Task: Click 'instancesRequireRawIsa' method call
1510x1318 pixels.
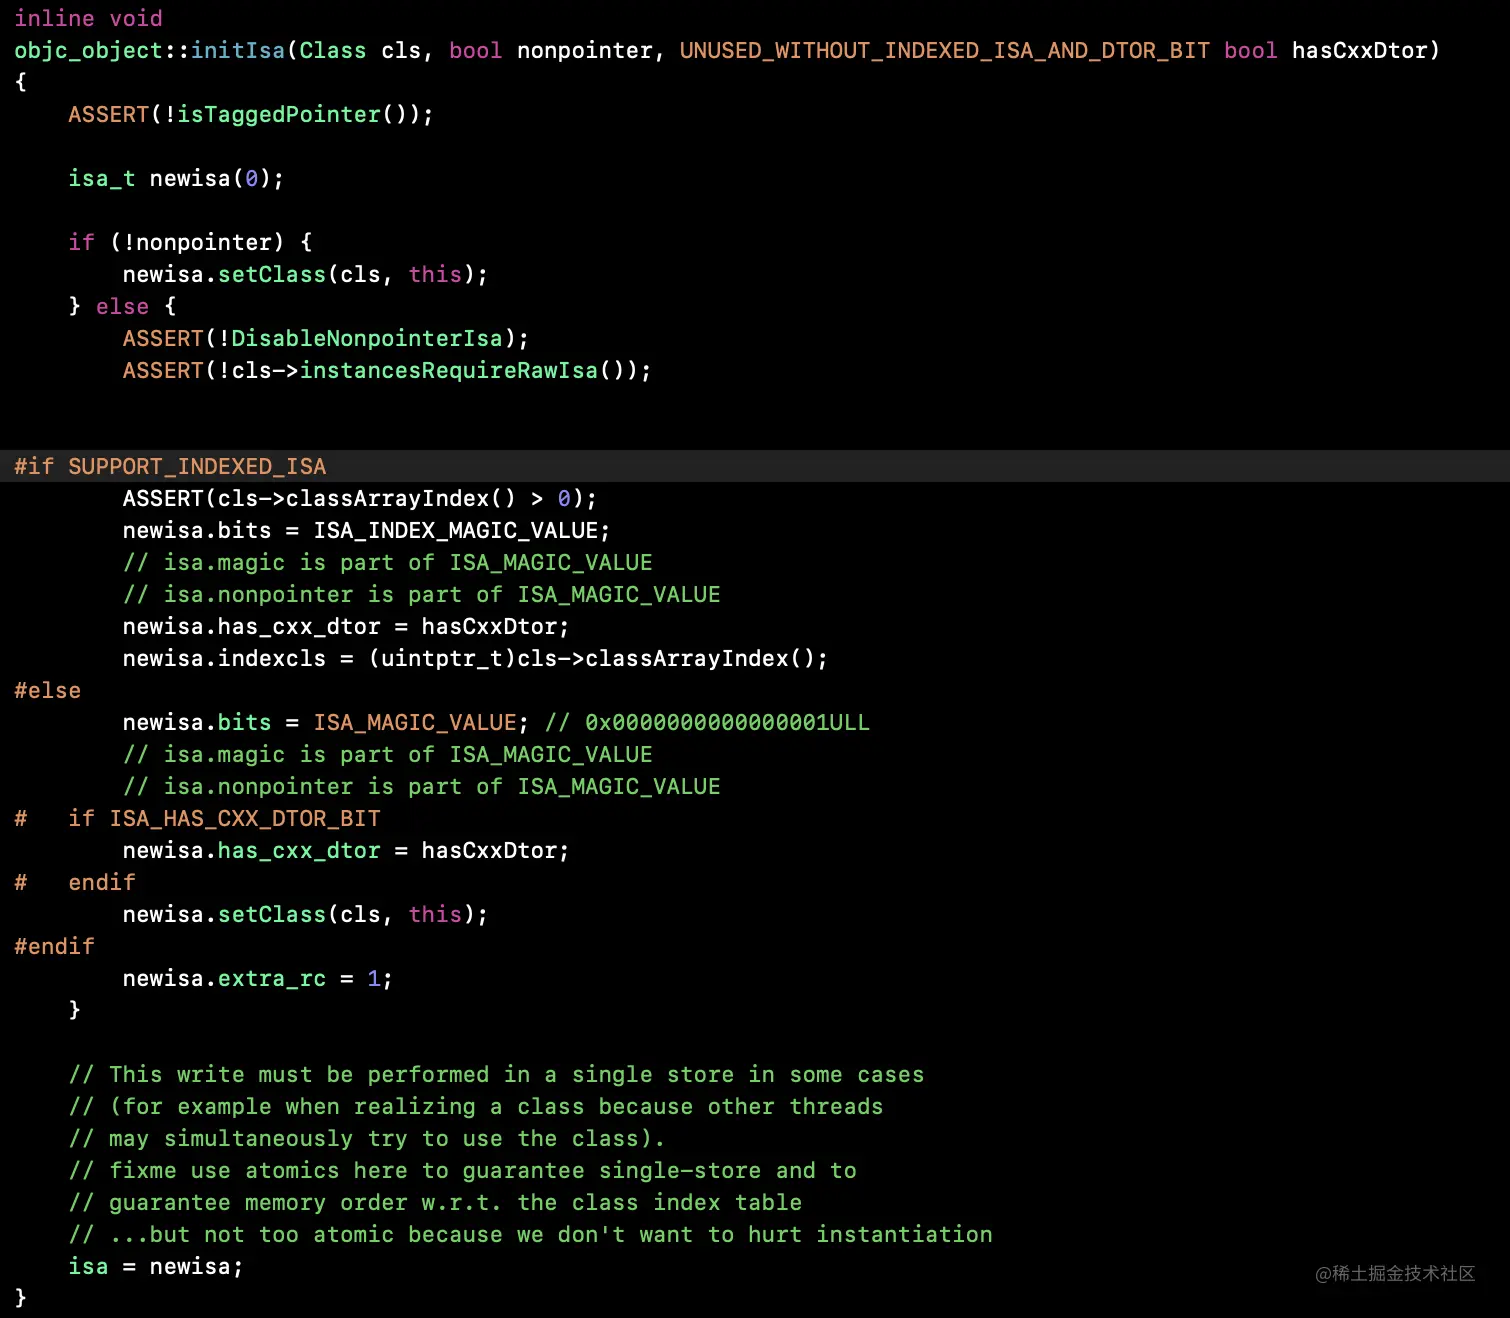Action: tap(449, 371)
